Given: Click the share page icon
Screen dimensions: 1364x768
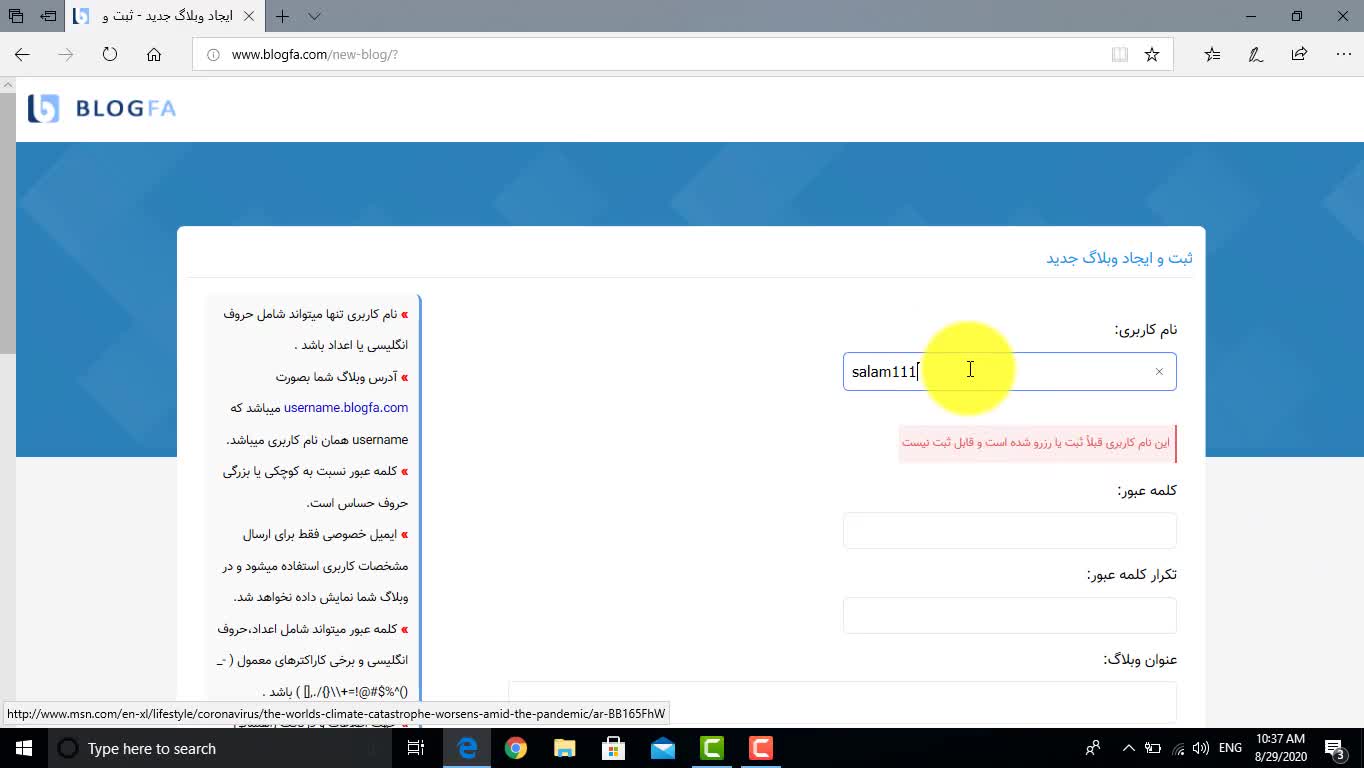Looking at the screenshot, I should click(1299, 55).
